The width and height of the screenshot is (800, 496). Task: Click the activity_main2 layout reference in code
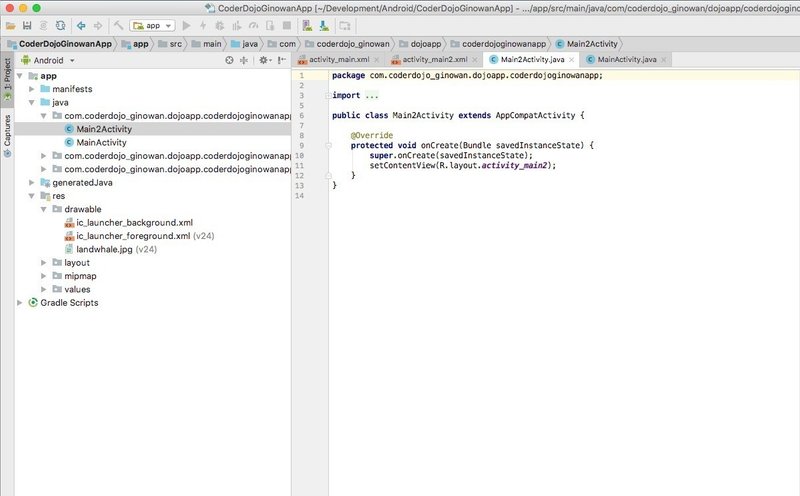coord(514,165)
